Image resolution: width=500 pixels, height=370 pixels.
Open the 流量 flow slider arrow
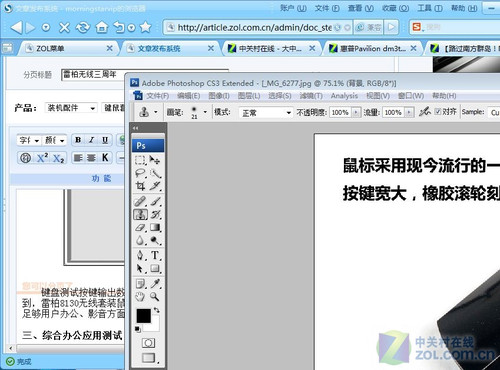coord(409,112)
